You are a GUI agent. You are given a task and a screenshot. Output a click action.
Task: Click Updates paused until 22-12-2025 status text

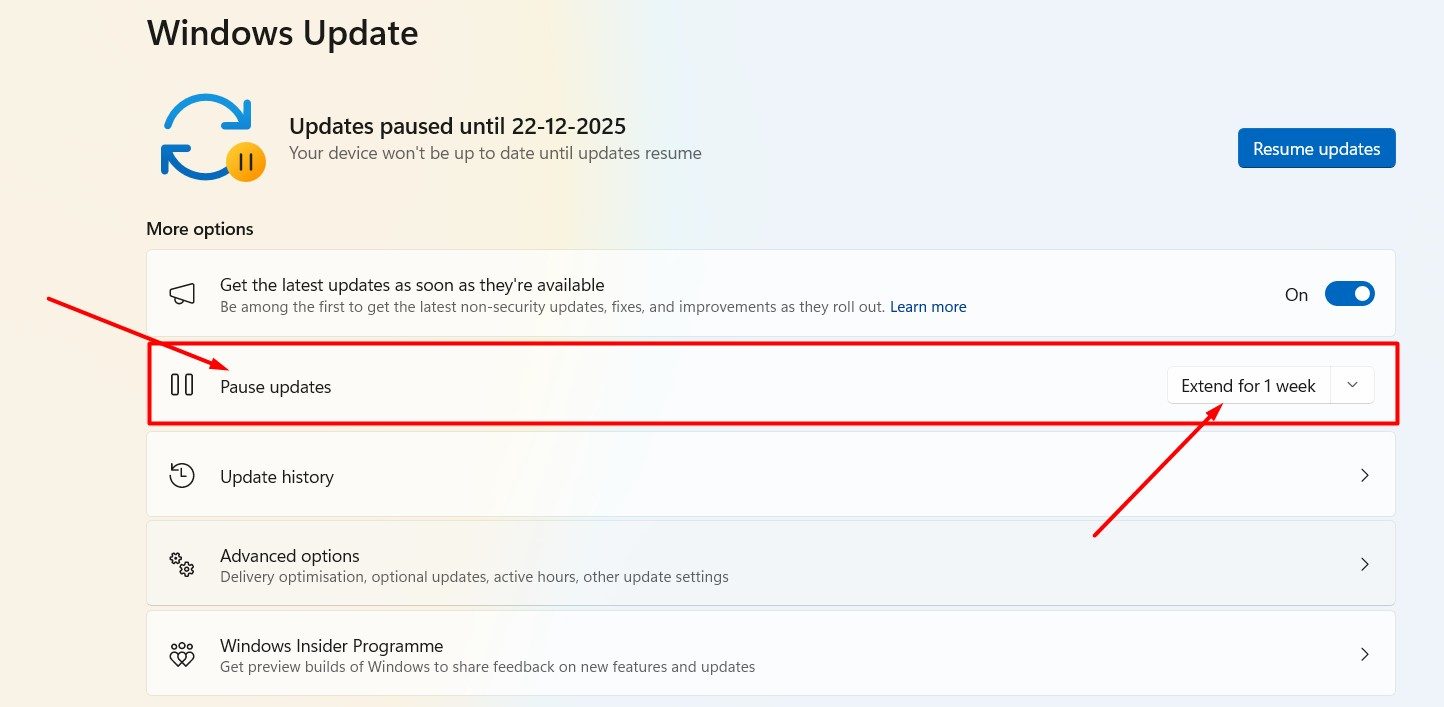457,126
